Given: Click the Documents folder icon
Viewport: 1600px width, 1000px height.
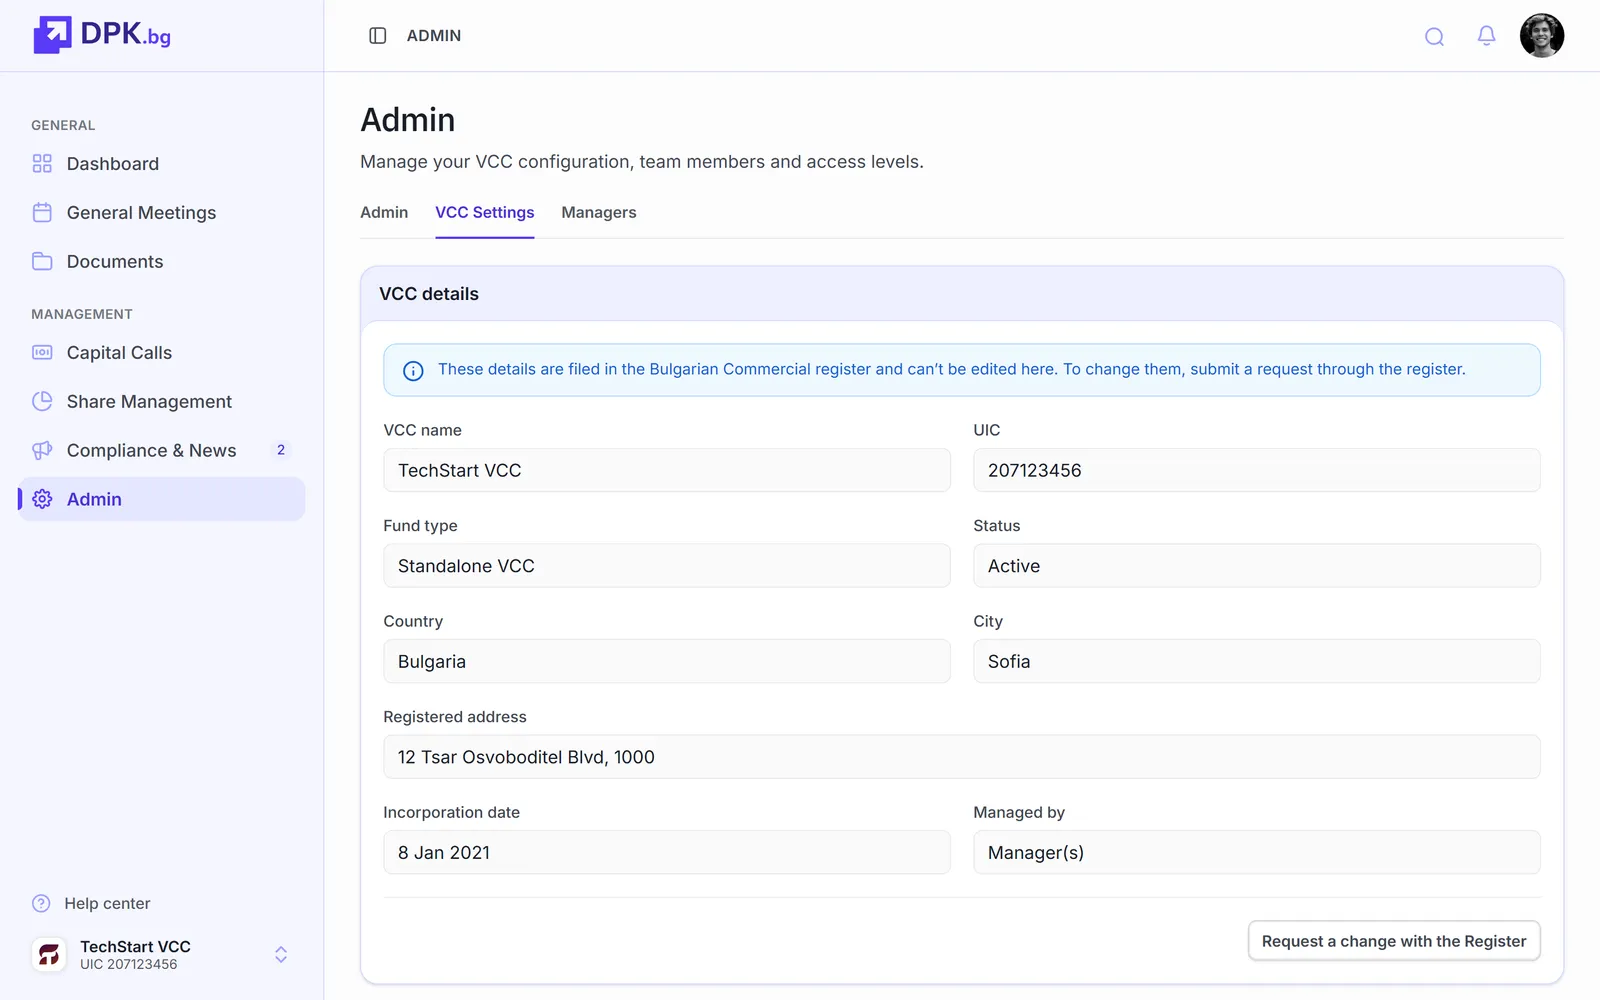Looking at the screenshot, I should pos(42,261).
